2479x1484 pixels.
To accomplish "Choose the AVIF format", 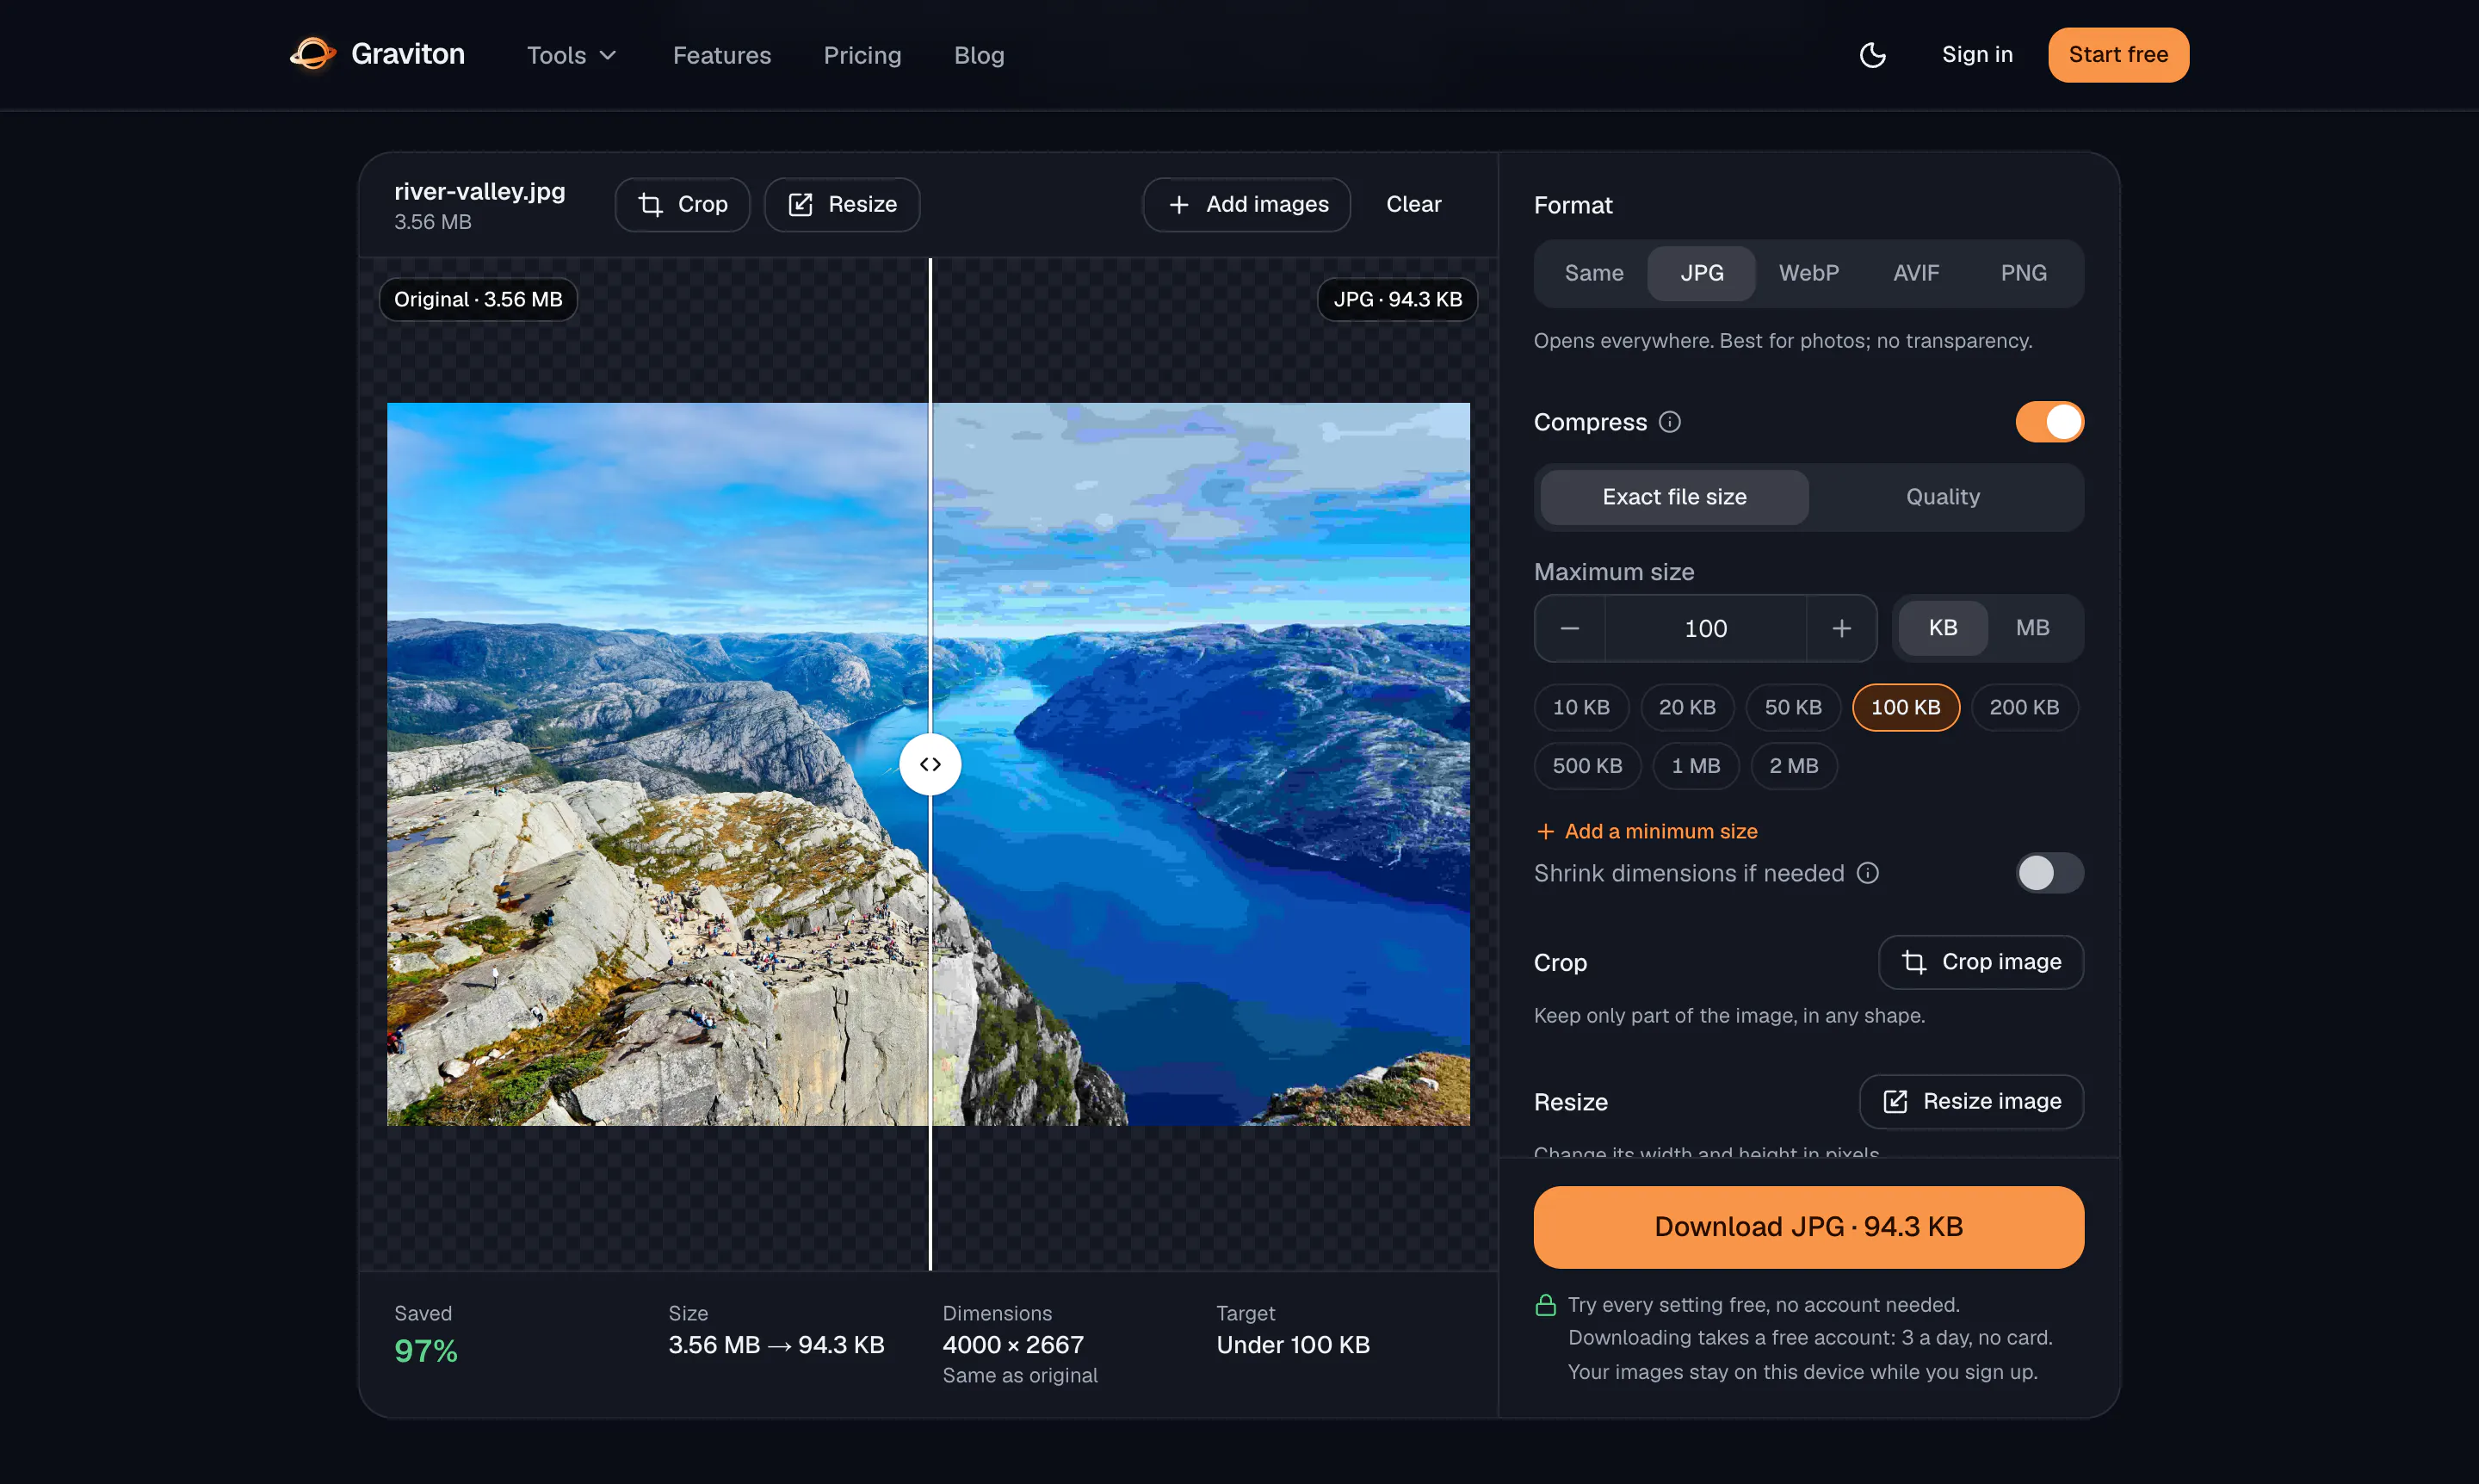I will 1915,273.
